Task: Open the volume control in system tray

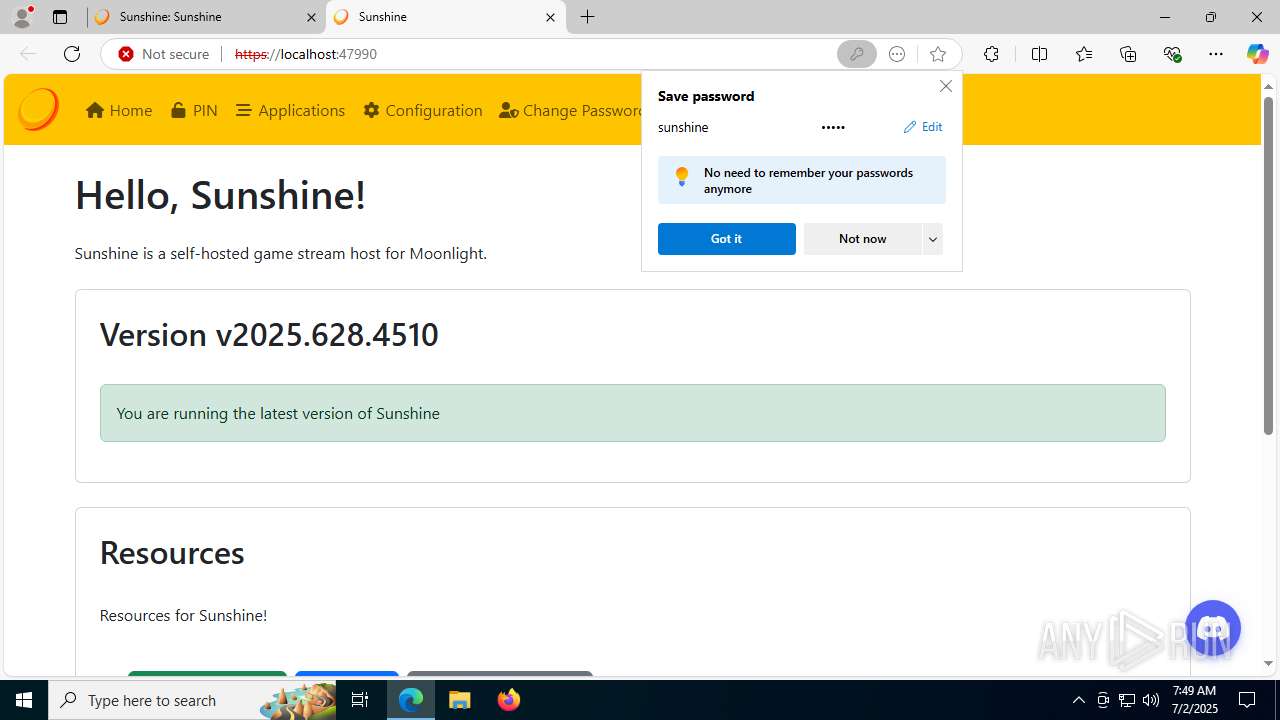Action: pyautogui.click(x=1151, y=700)
